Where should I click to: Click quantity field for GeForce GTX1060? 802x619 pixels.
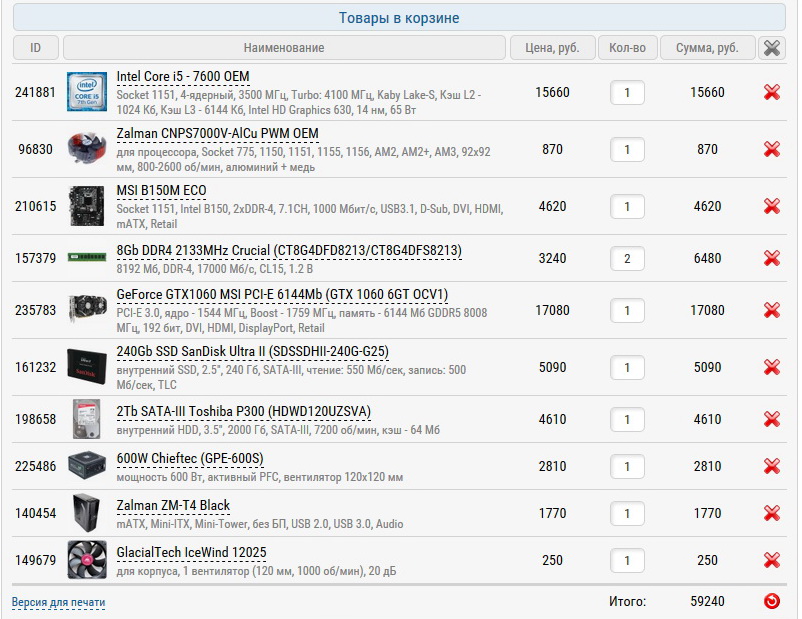[x=627, y=311]
